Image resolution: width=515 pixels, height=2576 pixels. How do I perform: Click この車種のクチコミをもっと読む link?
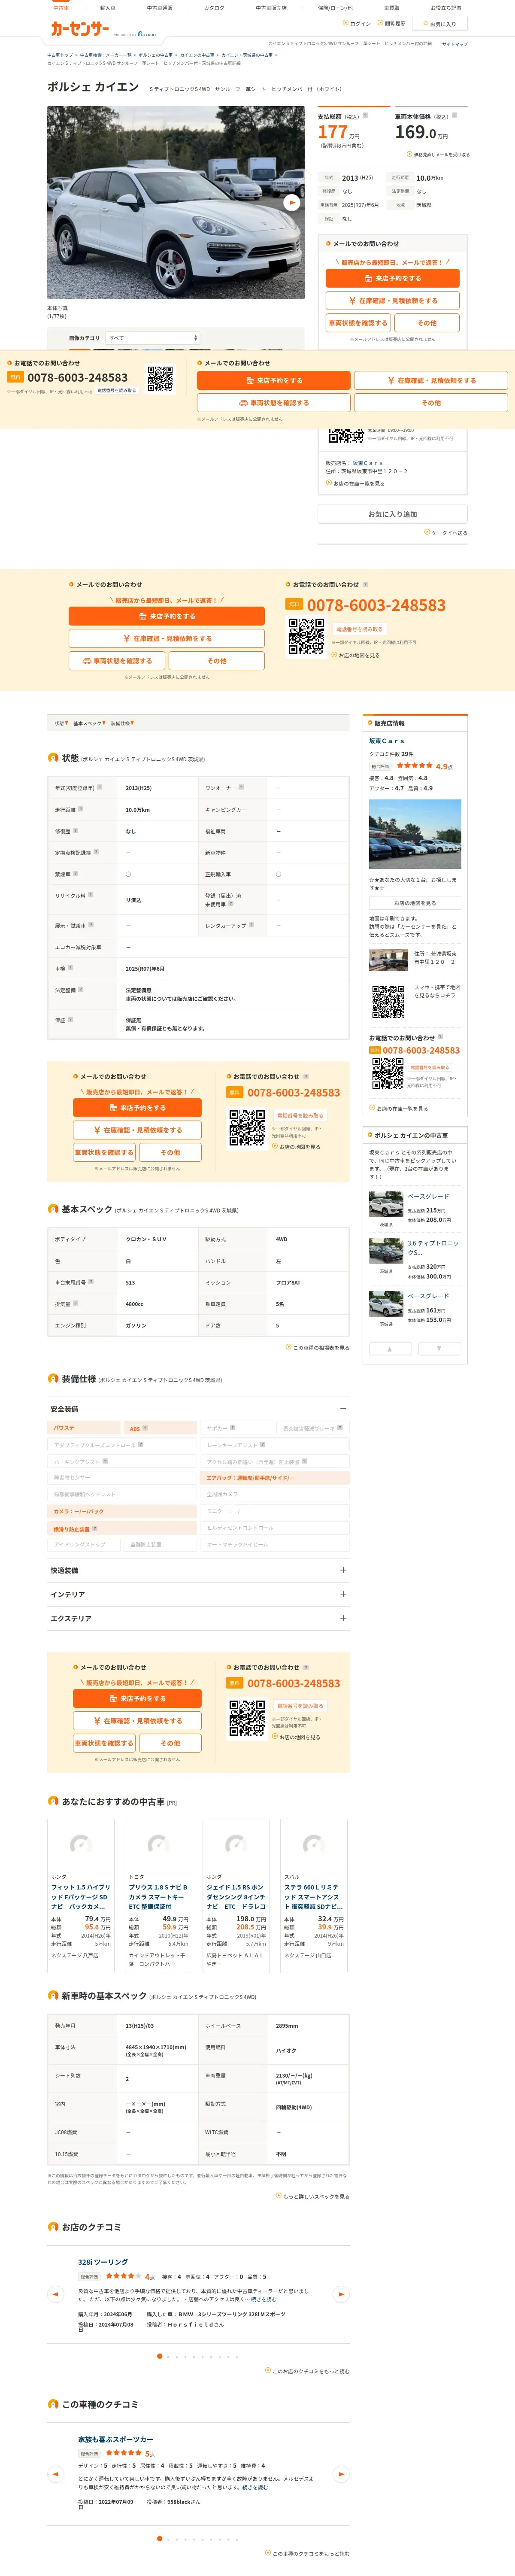pyautogui.click(x=307, y=2553)
